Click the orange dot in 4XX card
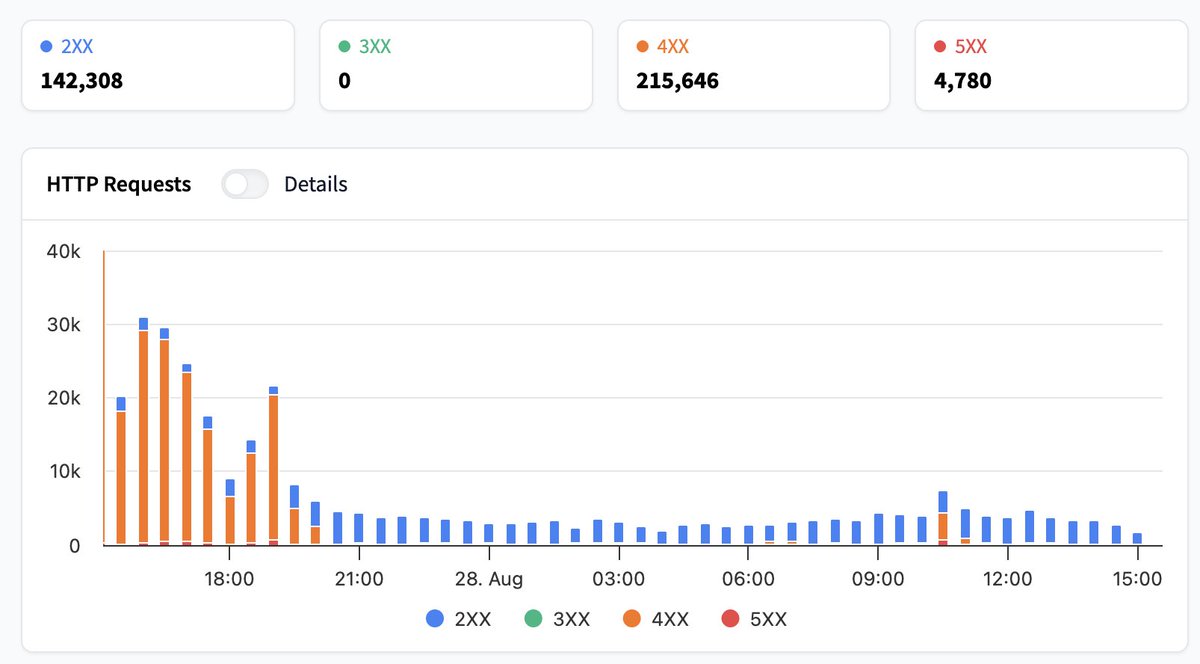This screenshot has width=1200, height=664. 642,46
